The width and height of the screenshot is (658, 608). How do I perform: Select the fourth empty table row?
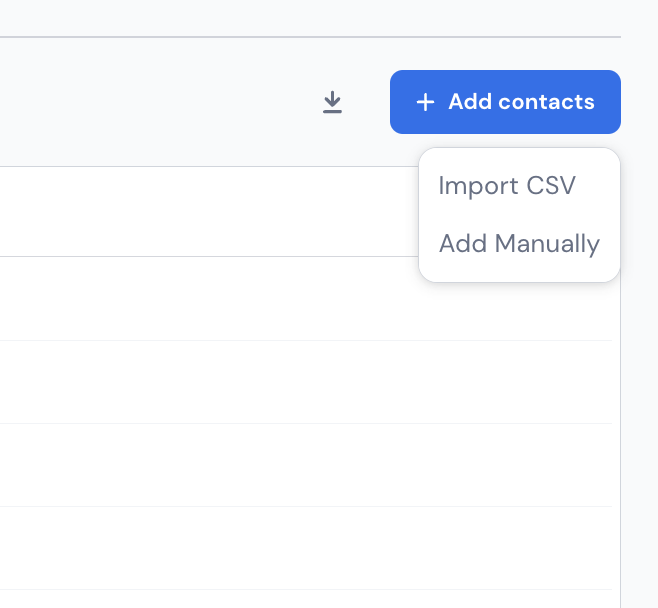pyautogui.click(x=306, y=548)
